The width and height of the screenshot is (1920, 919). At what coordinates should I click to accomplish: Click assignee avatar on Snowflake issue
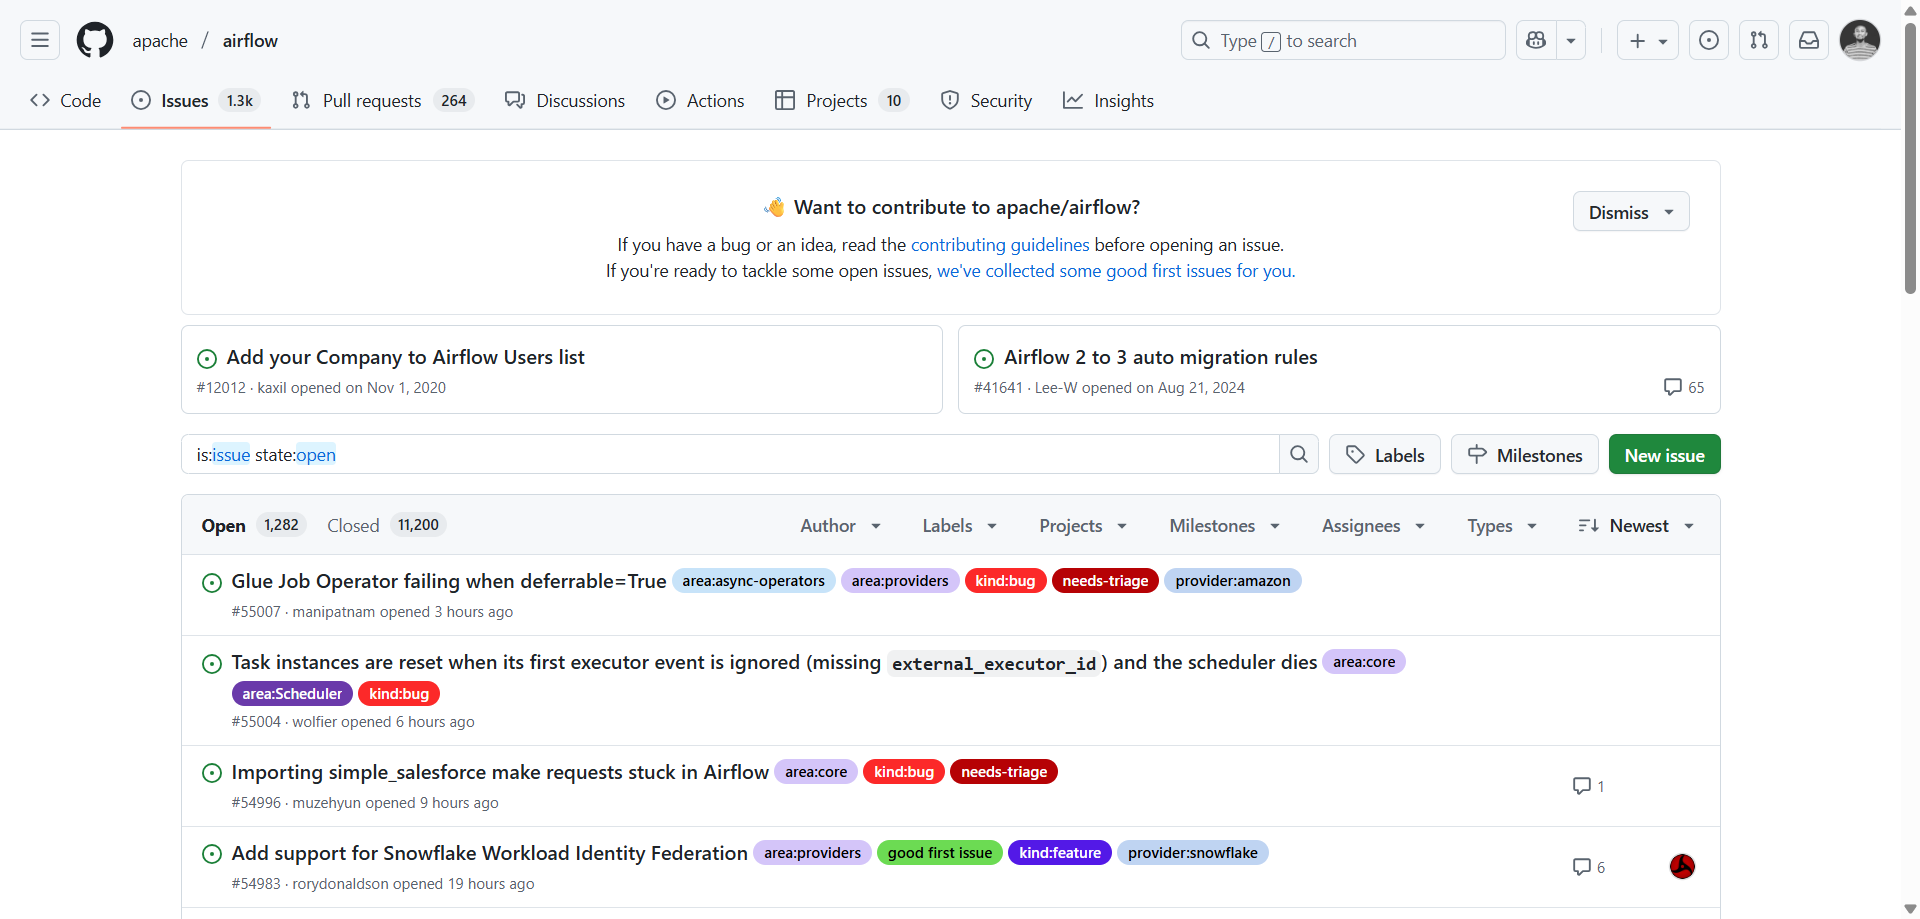click(1682, 867)
